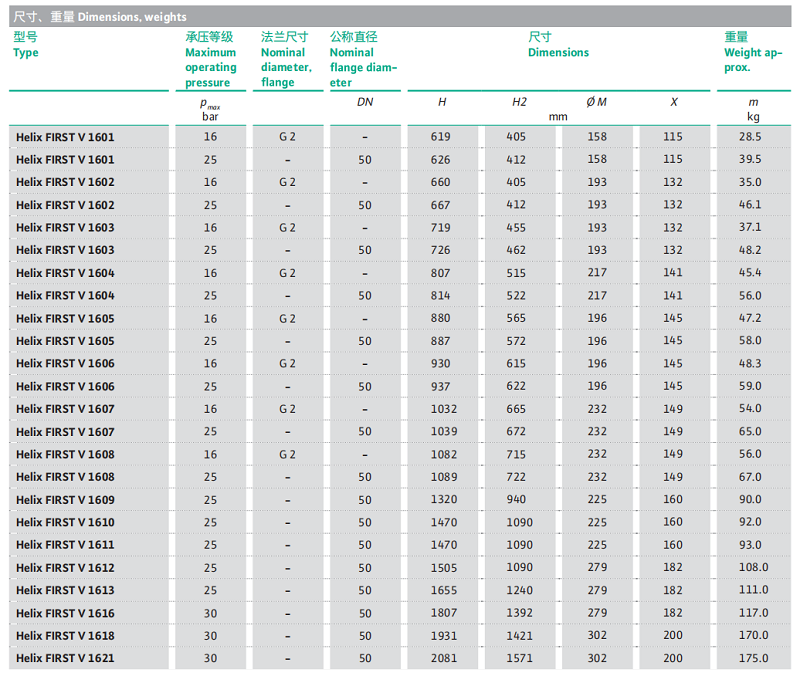The height and width of the screenshot is (676, 800).
Task: Select H value '626'
Action: (440, 160)
